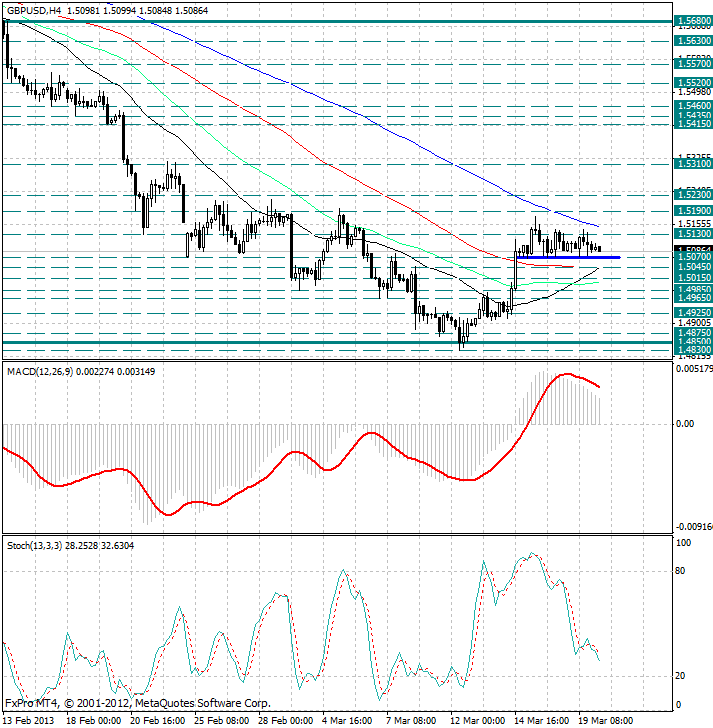
Task: Select the 7 Mar 08:00 time label
Action: pos(411,721)
